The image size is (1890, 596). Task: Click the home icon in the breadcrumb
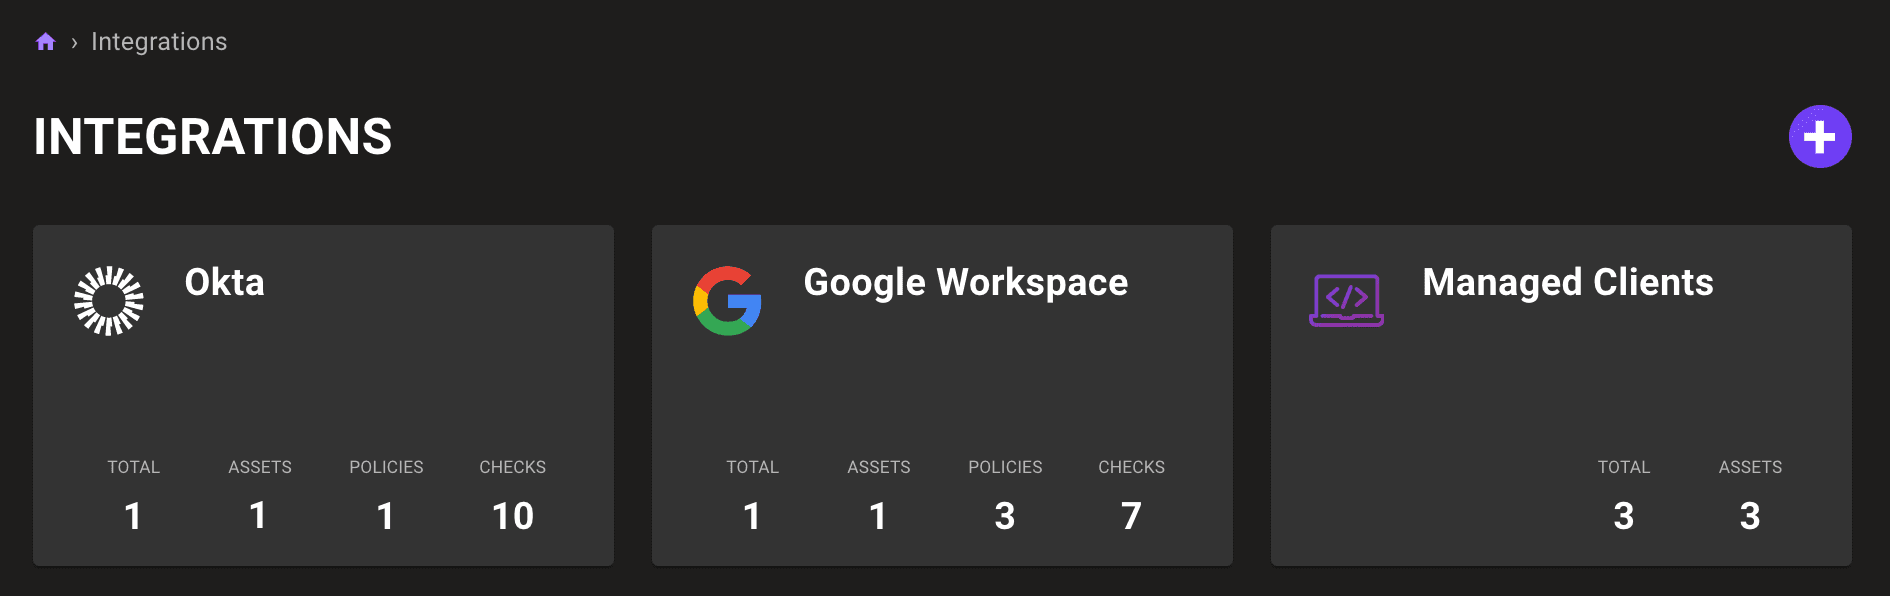(x=45, y=41)
